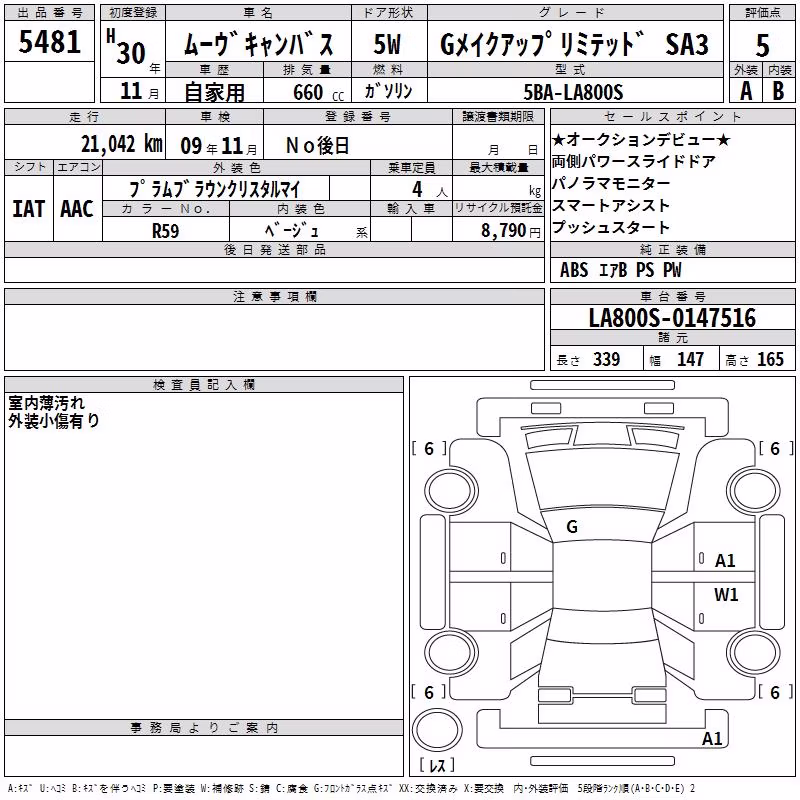Click the exterior rating A
Screen dimensions: 800x800
point(746,91)
